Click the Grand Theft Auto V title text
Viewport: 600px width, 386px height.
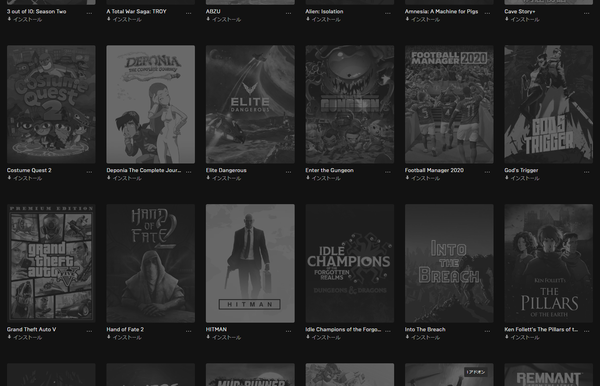(x=31, y=329)
